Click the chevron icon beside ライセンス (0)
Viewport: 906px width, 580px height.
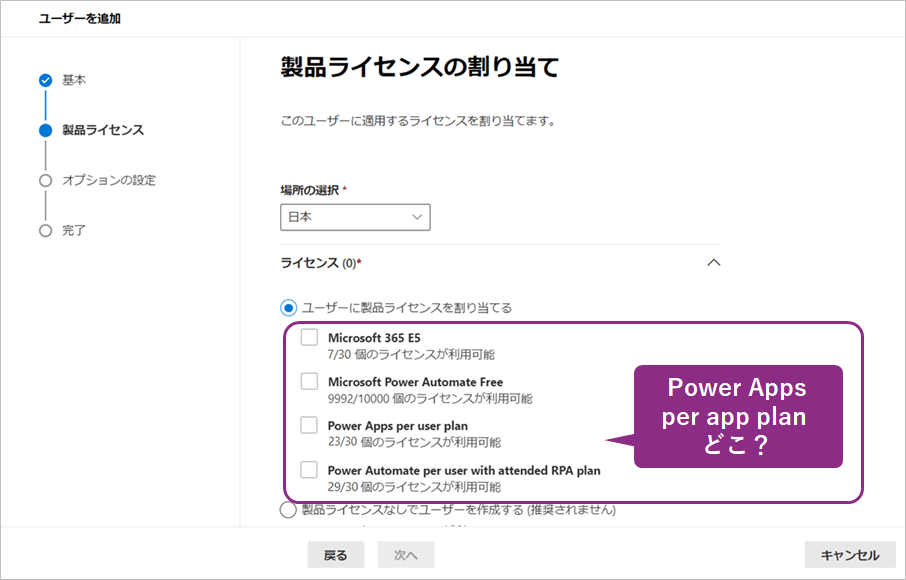[x=713, y=262]
